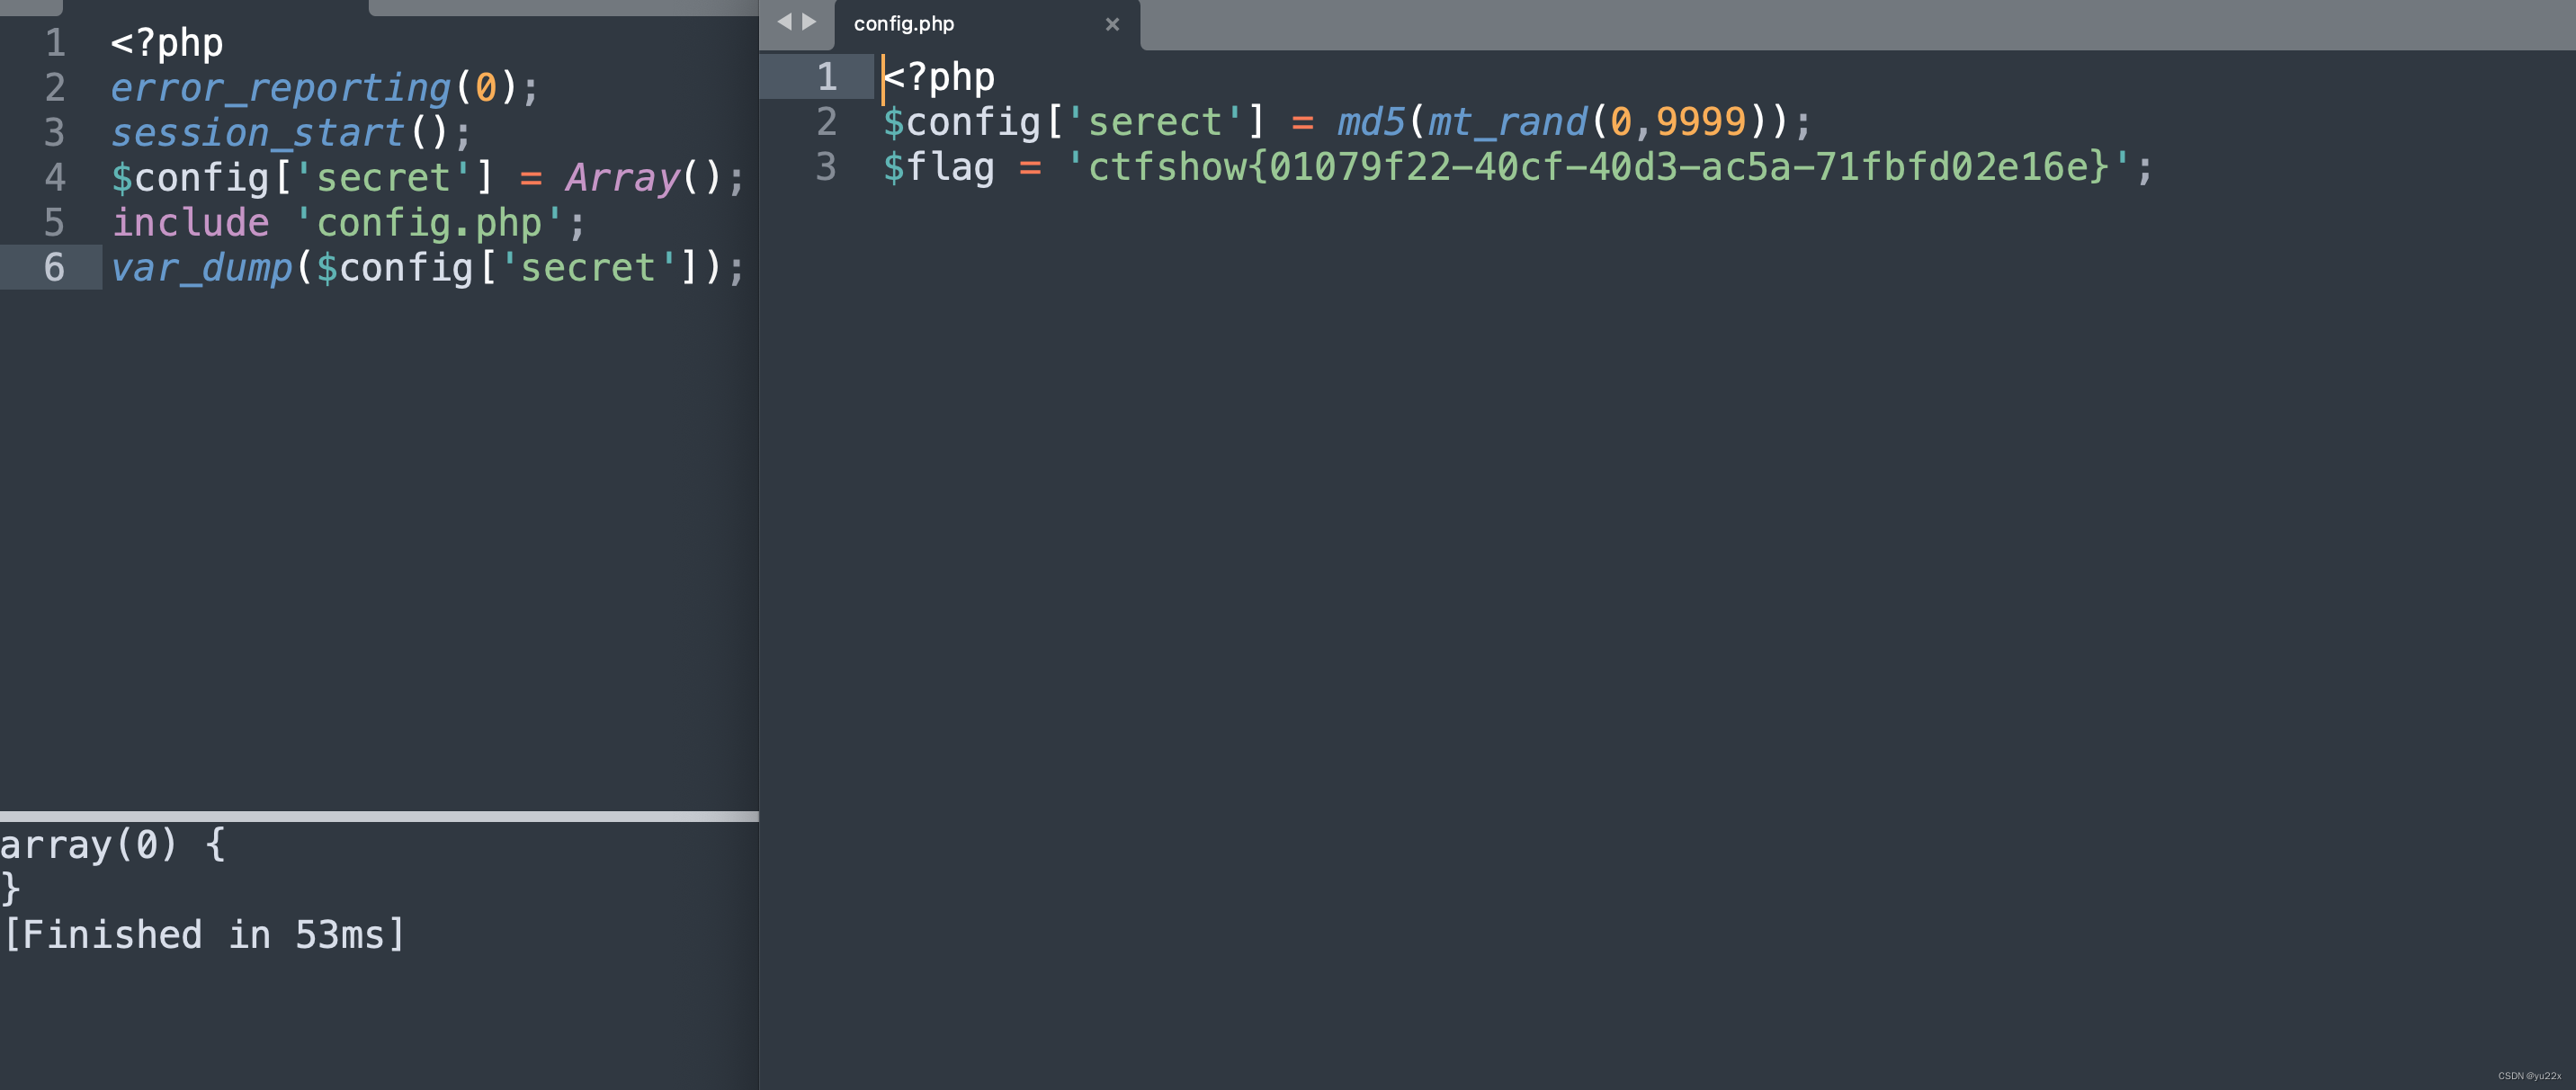Click the number 9999 in config.php
This screenshot has height=1090, width=2576.
click(1701, 122)
